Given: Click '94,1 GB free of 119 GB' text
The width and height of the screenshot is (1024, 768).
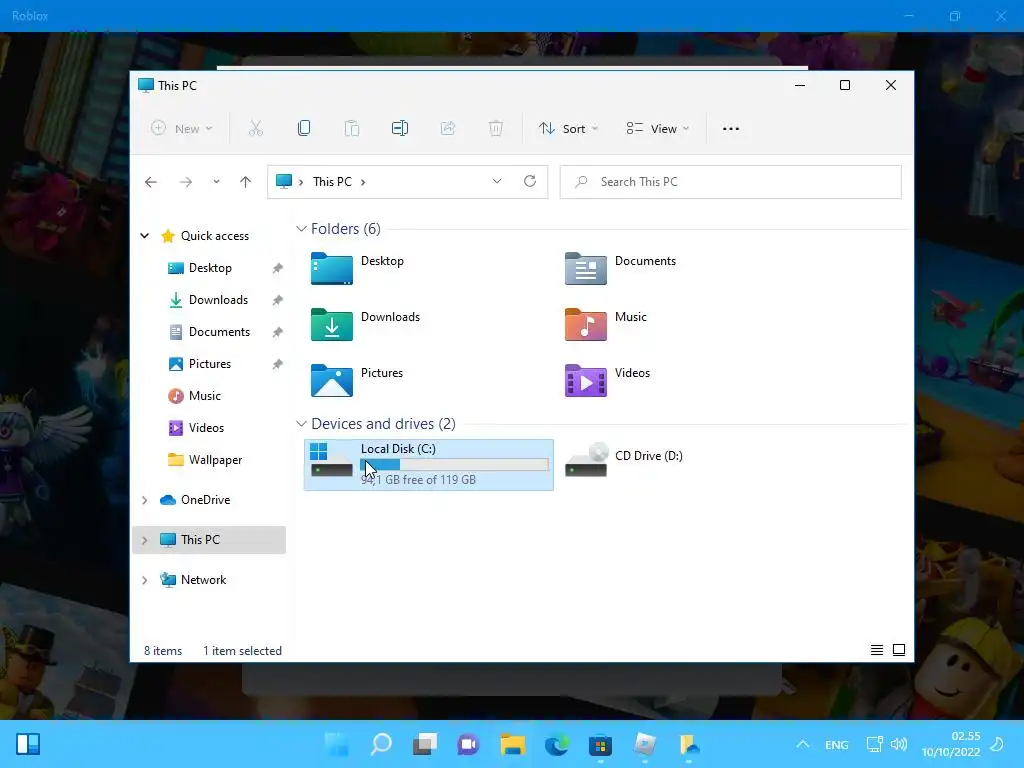Looking at the screenshot, I should point(418,479).
